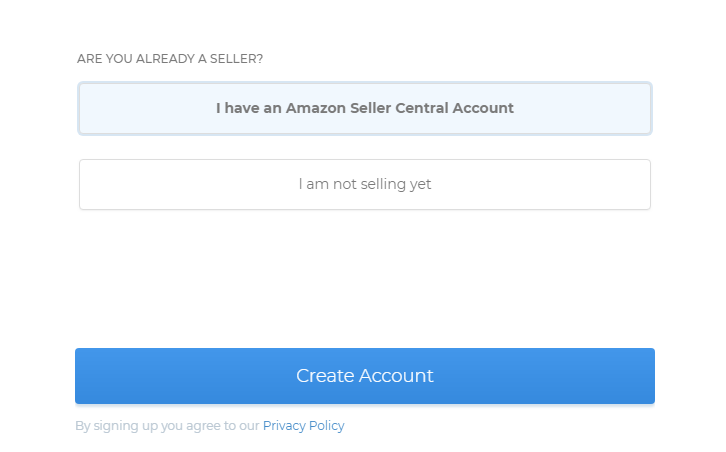Select "I have an Amazon Seller Central Account"

click(x=365, y=108)
